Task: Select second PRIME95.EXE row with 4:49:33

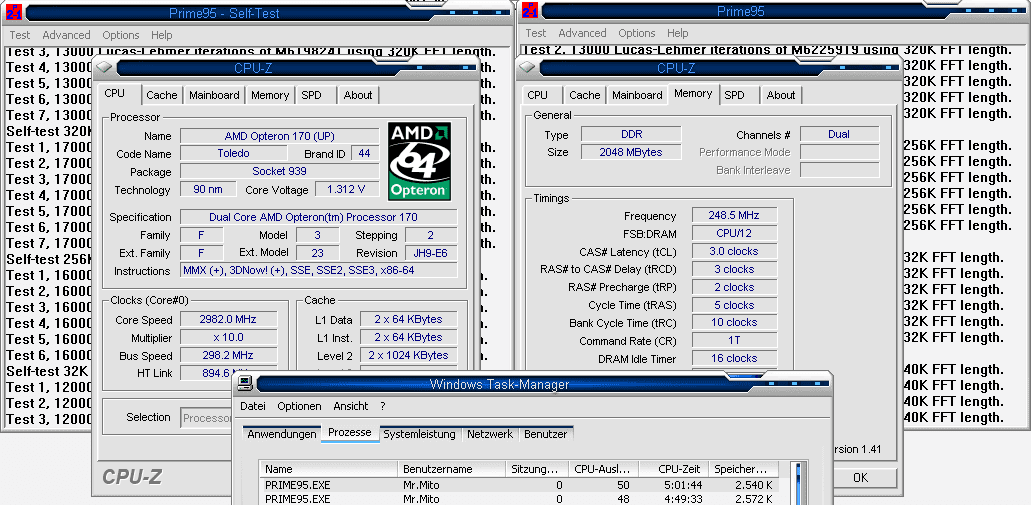Action: tap(519, 499)
